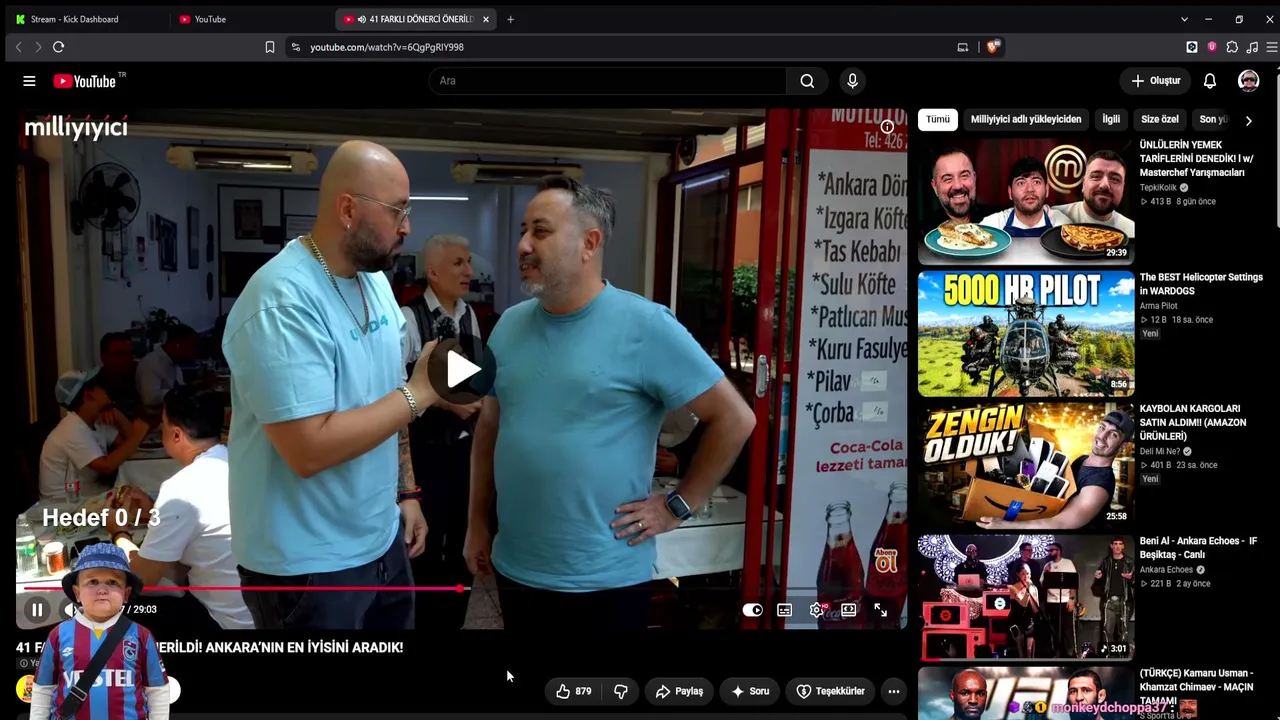Toggle the autoplay switch in the player

click(x=753, y=610)
